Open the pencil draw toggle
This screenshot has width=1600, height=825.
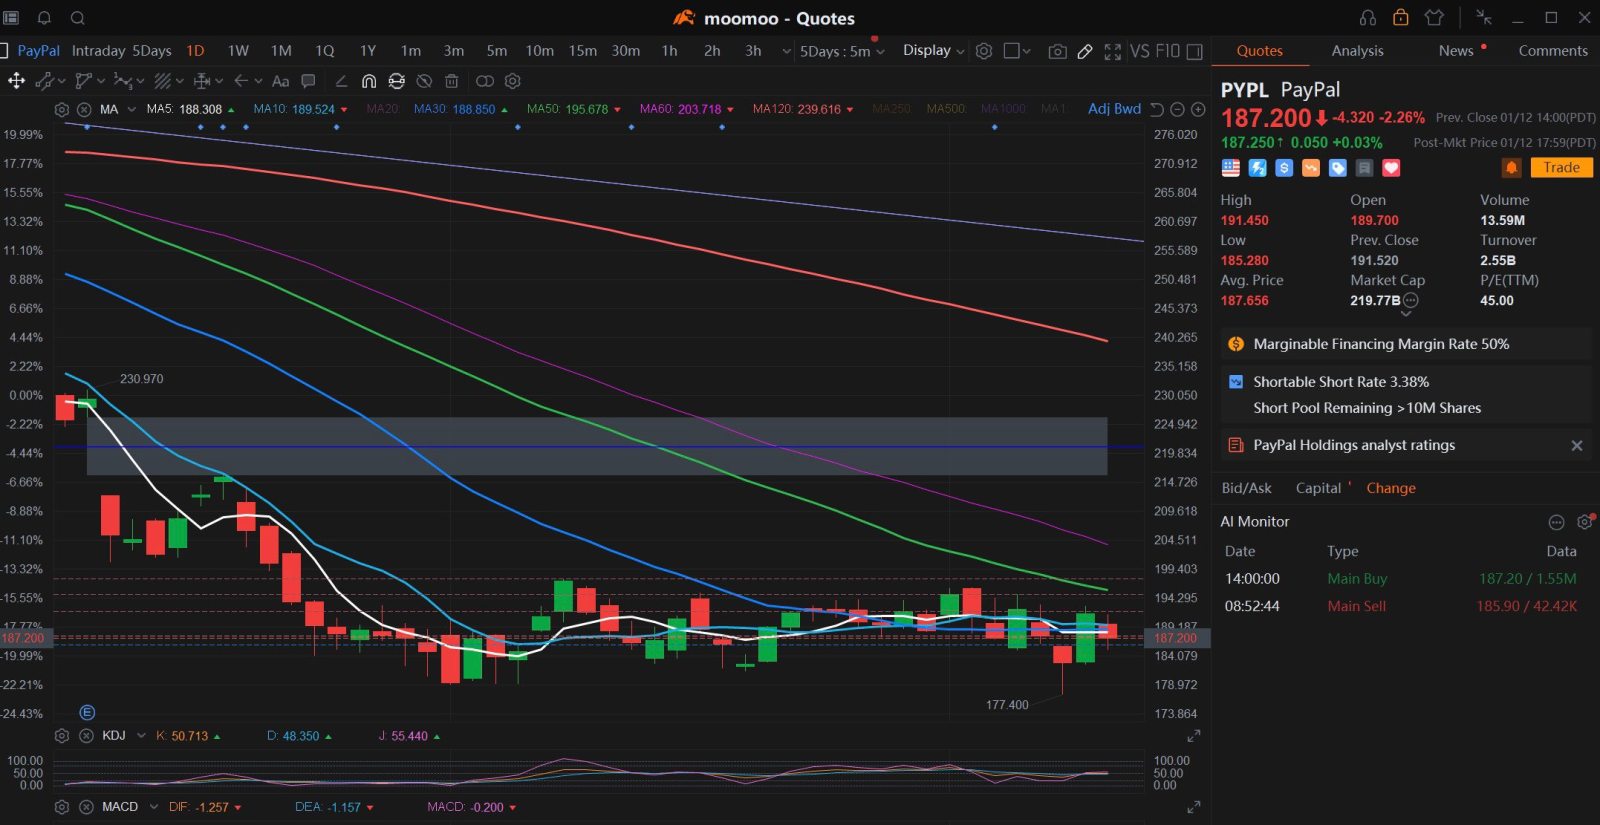coord(1085,51)
